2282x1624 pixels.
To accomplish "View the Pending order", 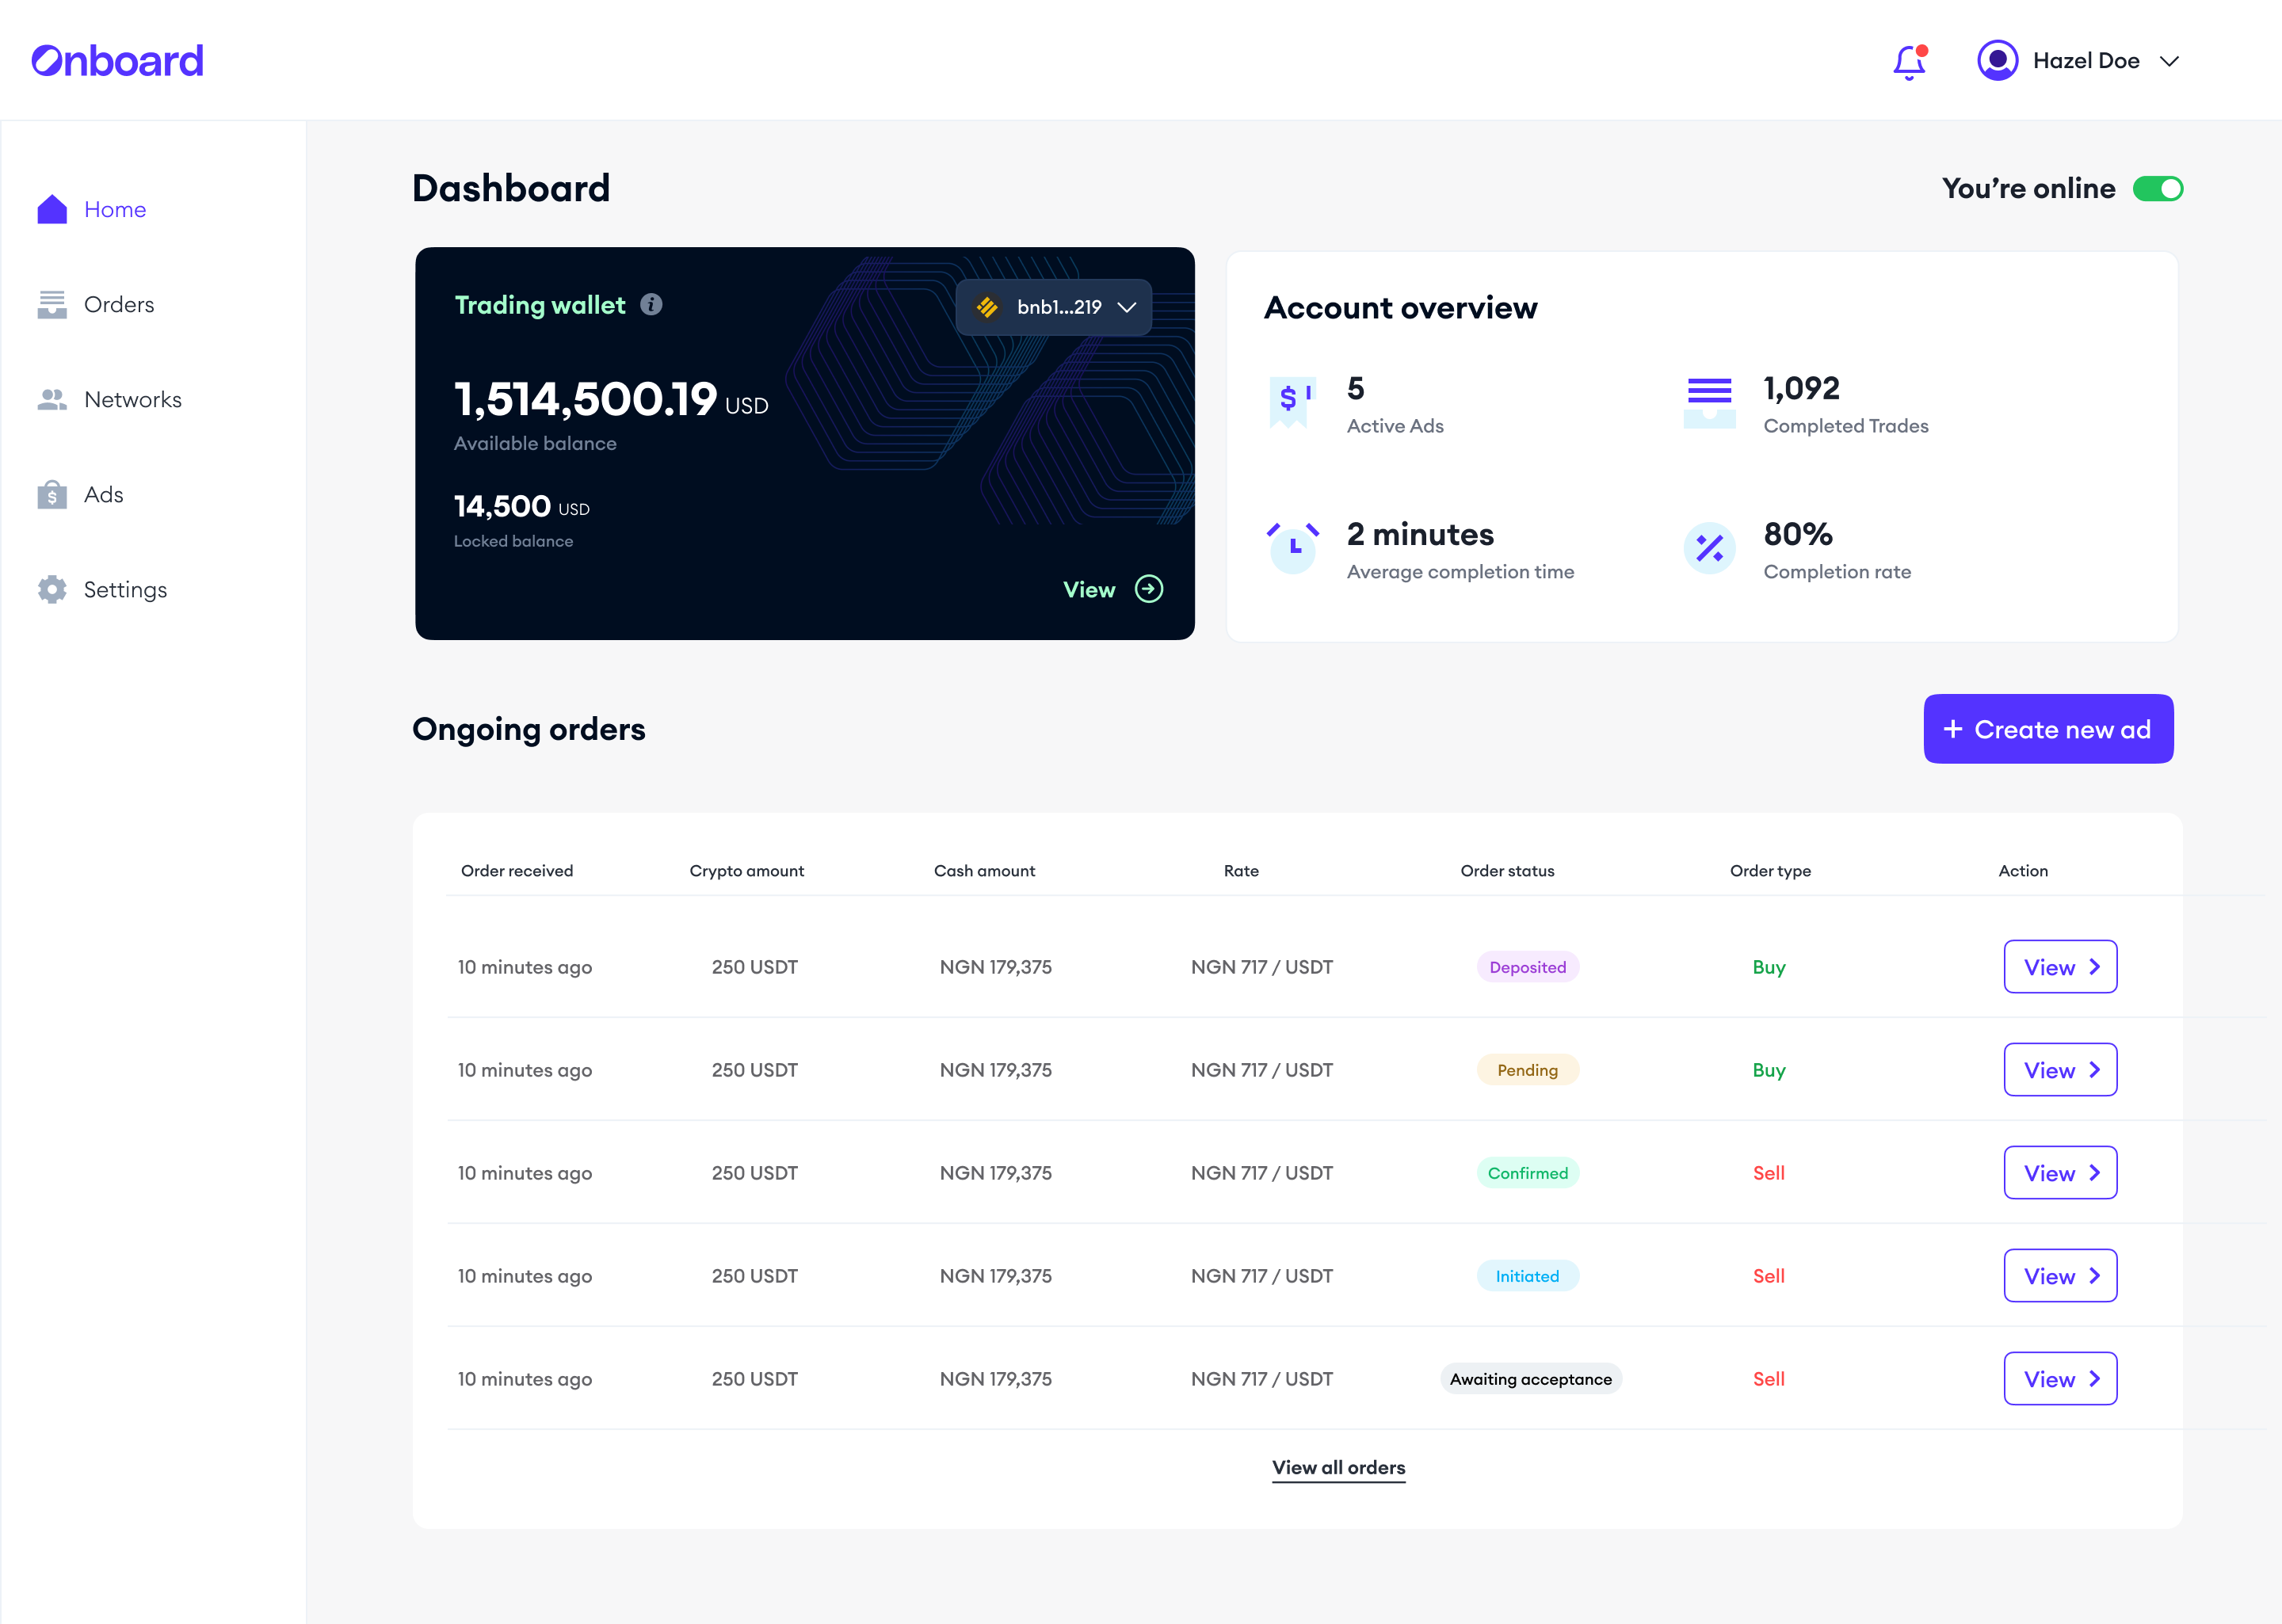I will (x=2060, y=1069).
